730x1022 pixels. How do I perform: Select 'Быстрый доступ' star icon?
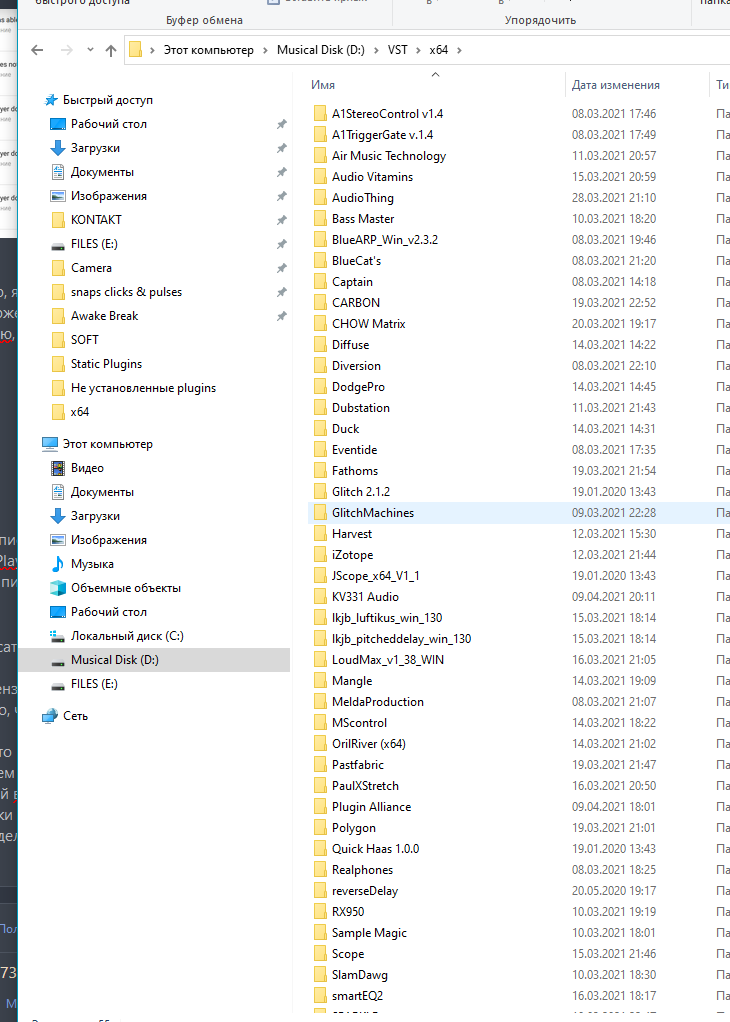click(51, 100)
